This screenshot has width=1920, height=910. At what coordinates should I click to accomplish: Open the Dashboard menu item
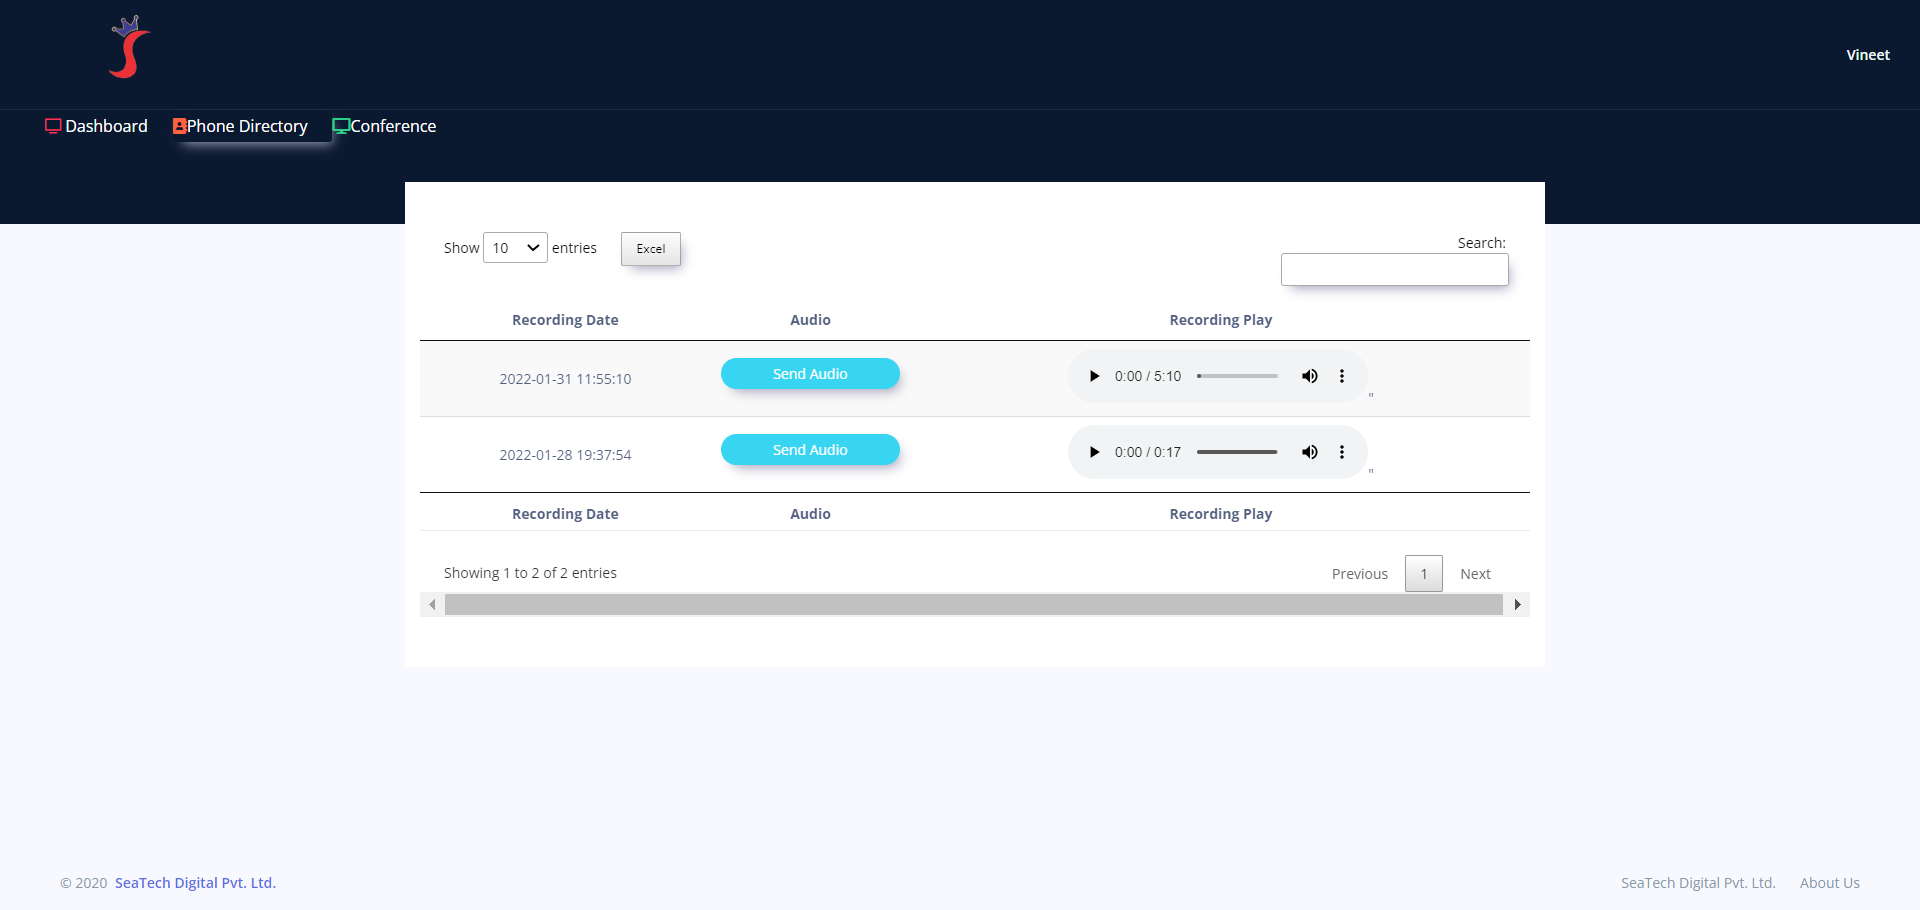[x=96, y=126]
